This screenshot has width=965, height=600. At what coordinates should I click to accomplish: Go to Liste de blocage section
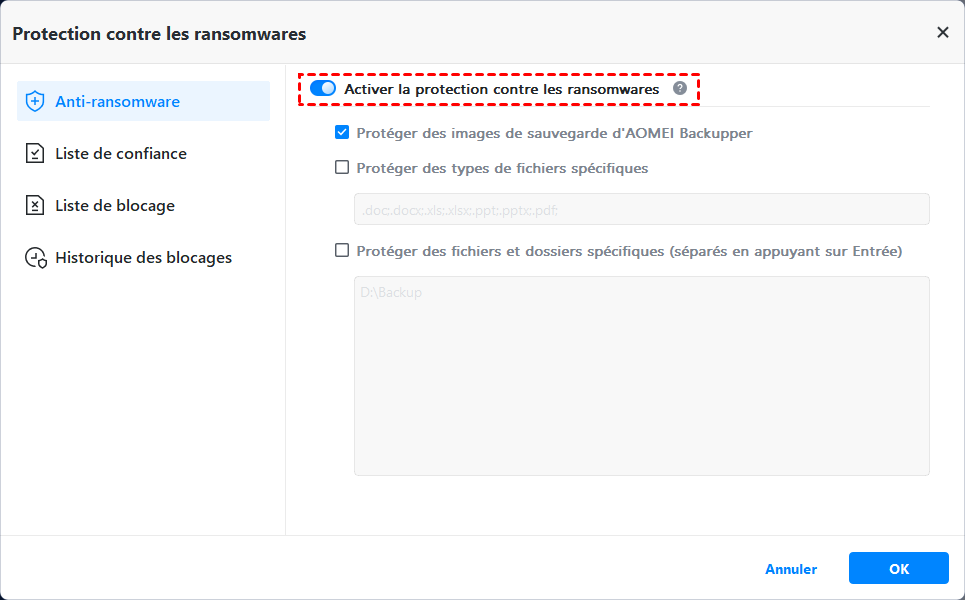[x=115, y=205]
